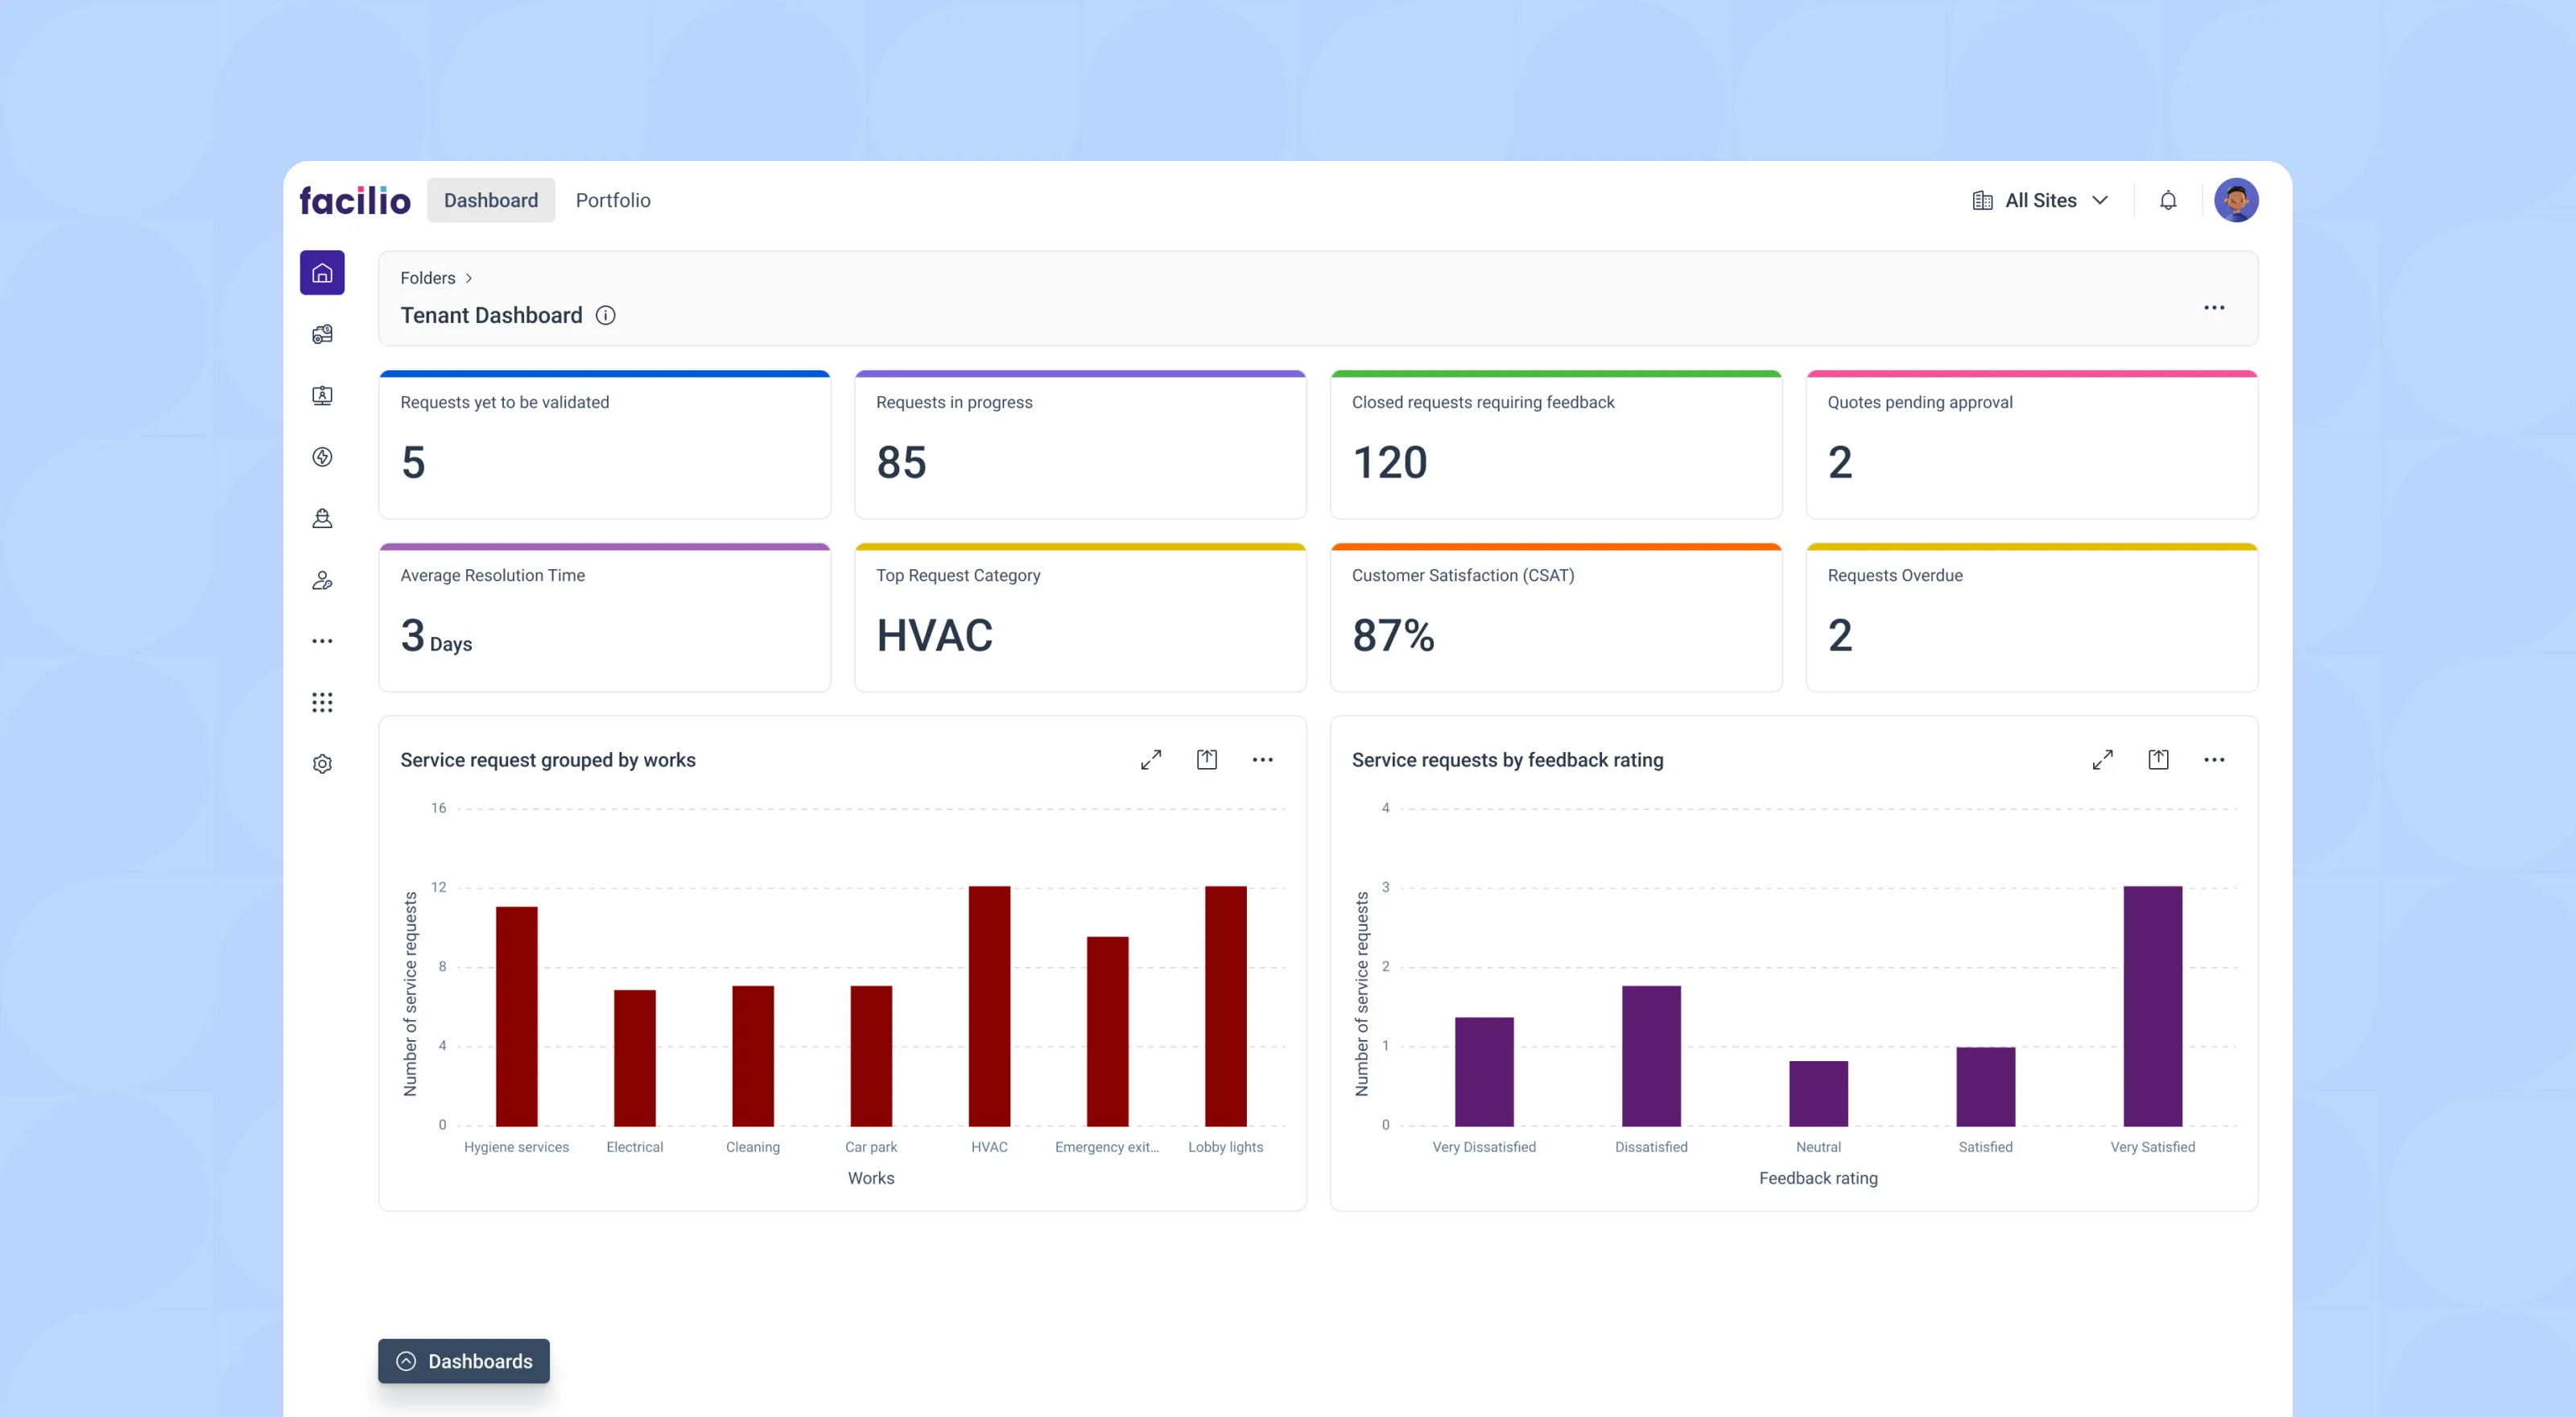
Task: Open the energy bolt icon in sidebar
Action: 322,457
